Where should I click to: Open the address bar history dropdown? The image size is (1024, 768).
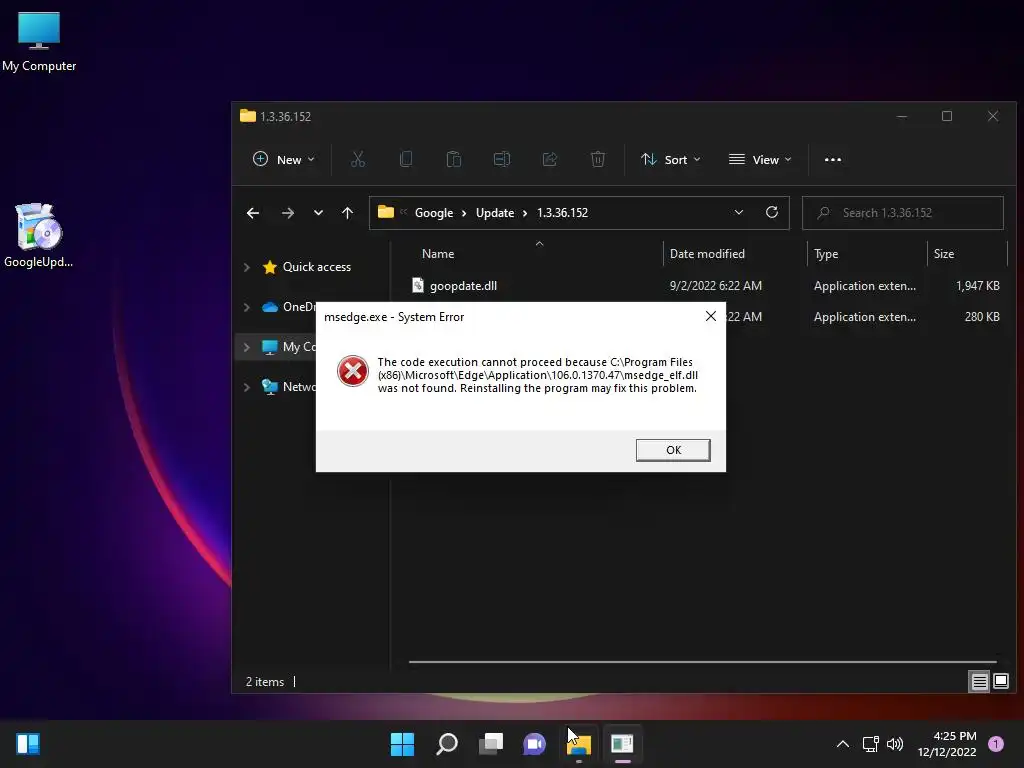click(x=739, y=213)
